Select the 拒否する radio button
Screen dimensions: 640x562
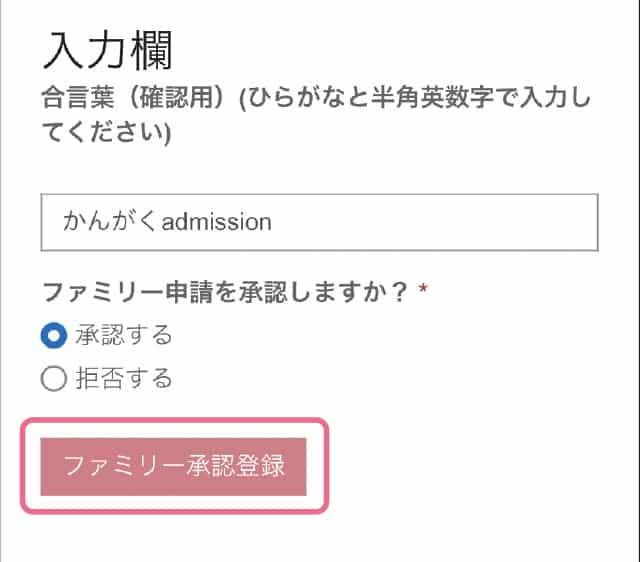tap(53, 379)
